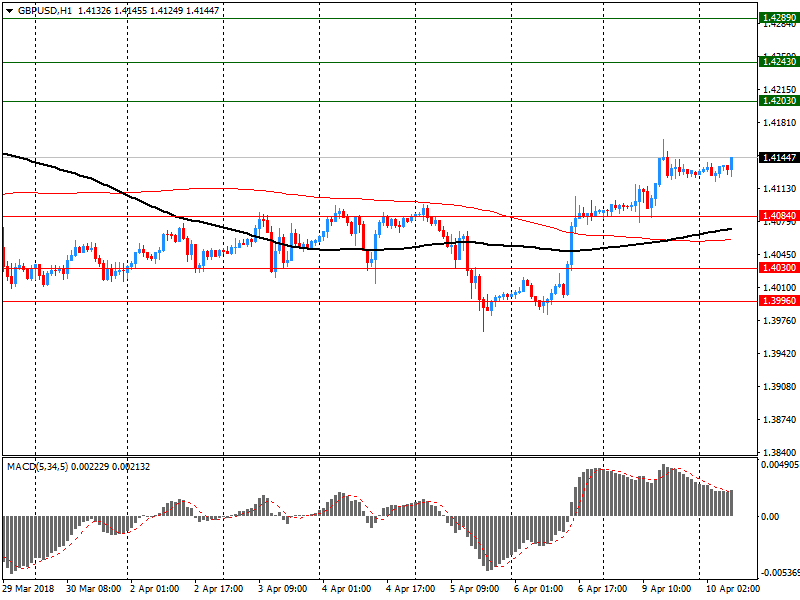The width and height of the screenshot is (800, 600).
Task: Click the 1.41130 price scale value
Action: coord(779,189)
